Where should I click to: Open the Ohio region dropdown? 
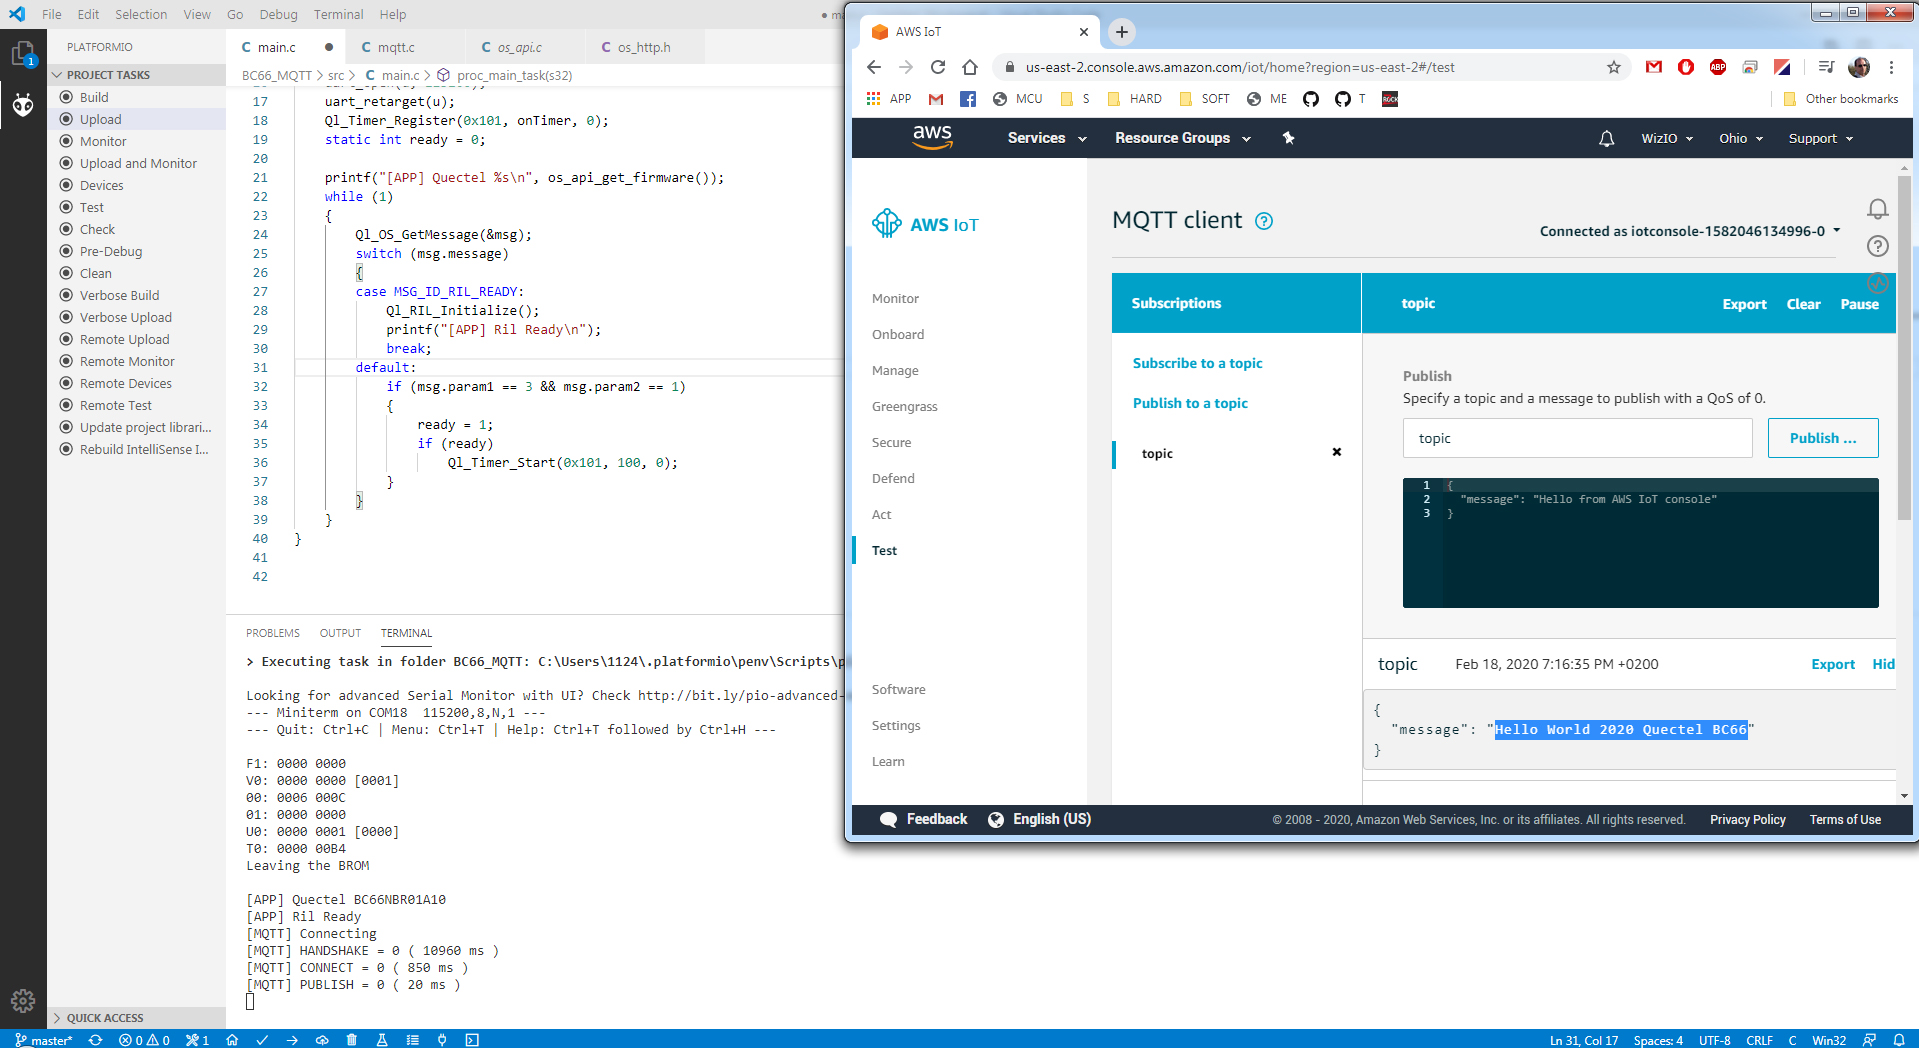point(1741,139)
